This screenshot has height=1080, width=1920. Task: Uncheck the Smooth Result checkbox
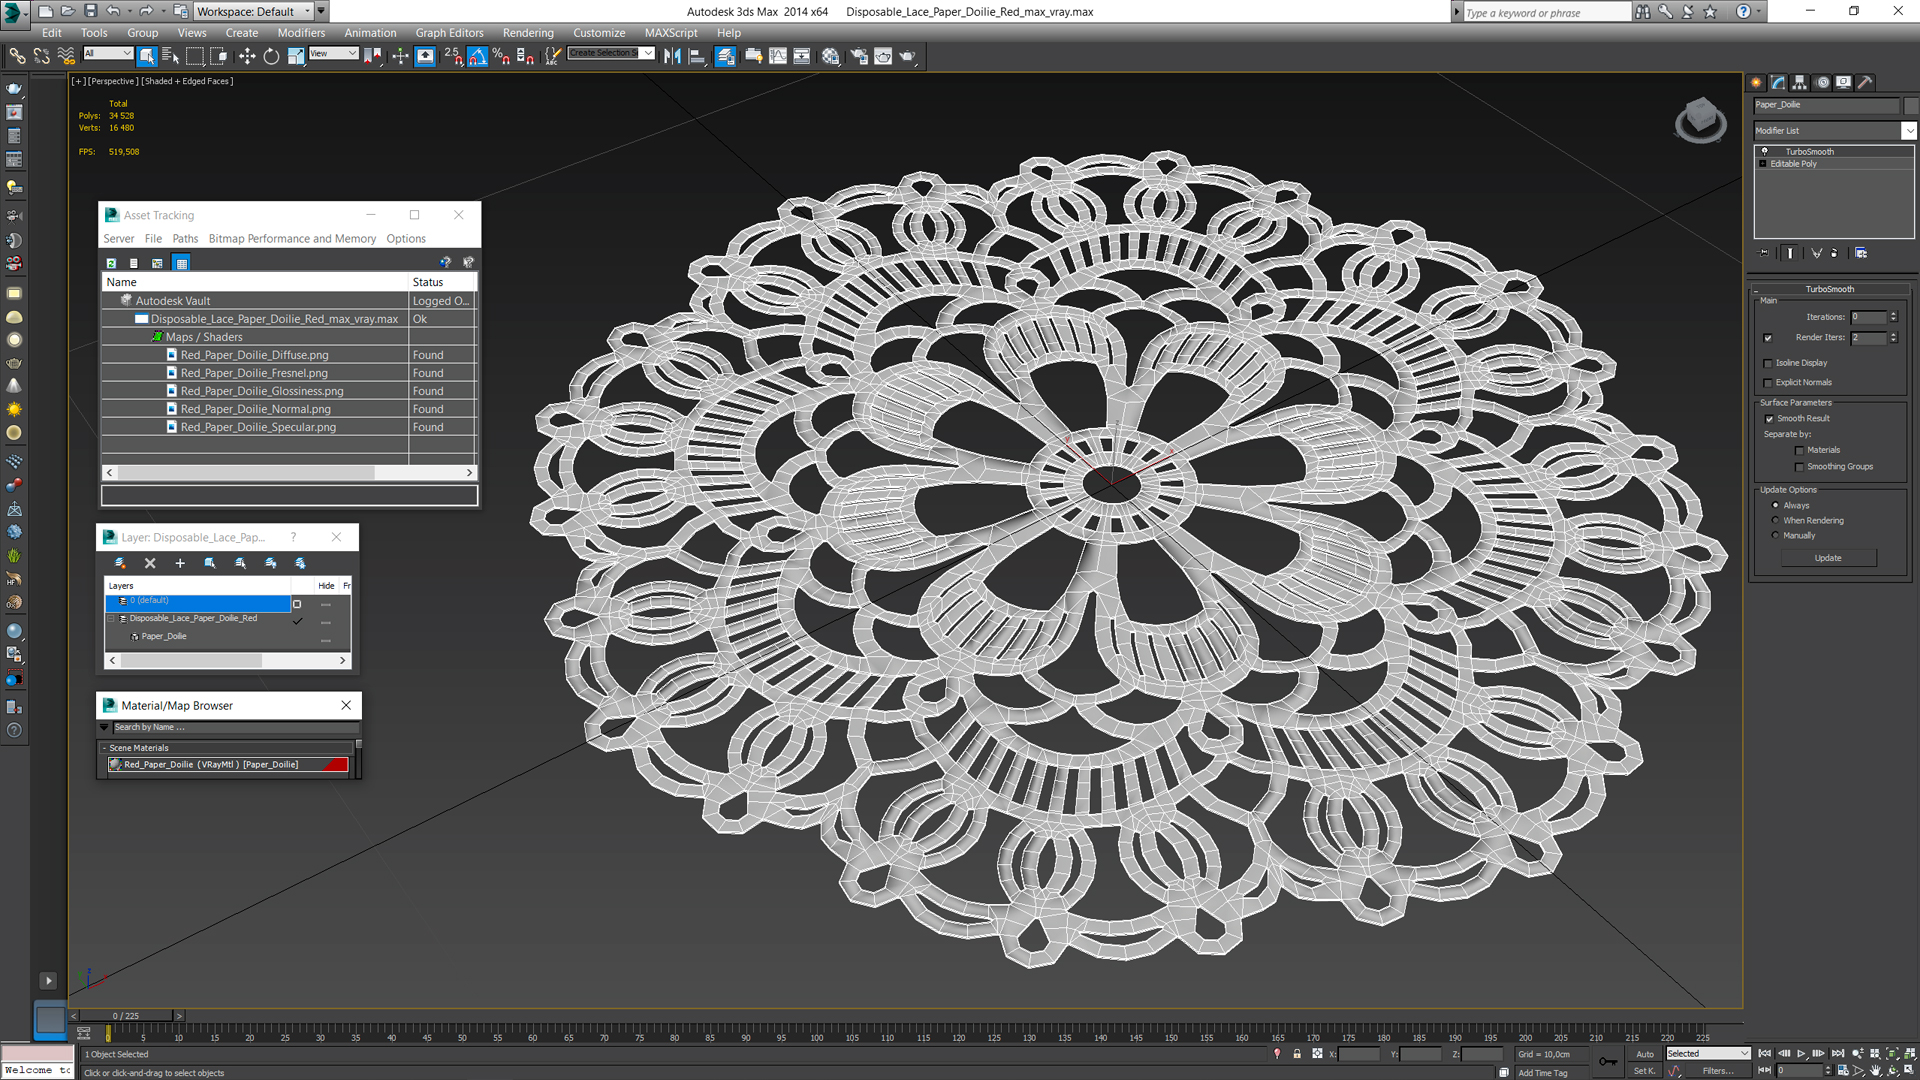(1769, 419)
